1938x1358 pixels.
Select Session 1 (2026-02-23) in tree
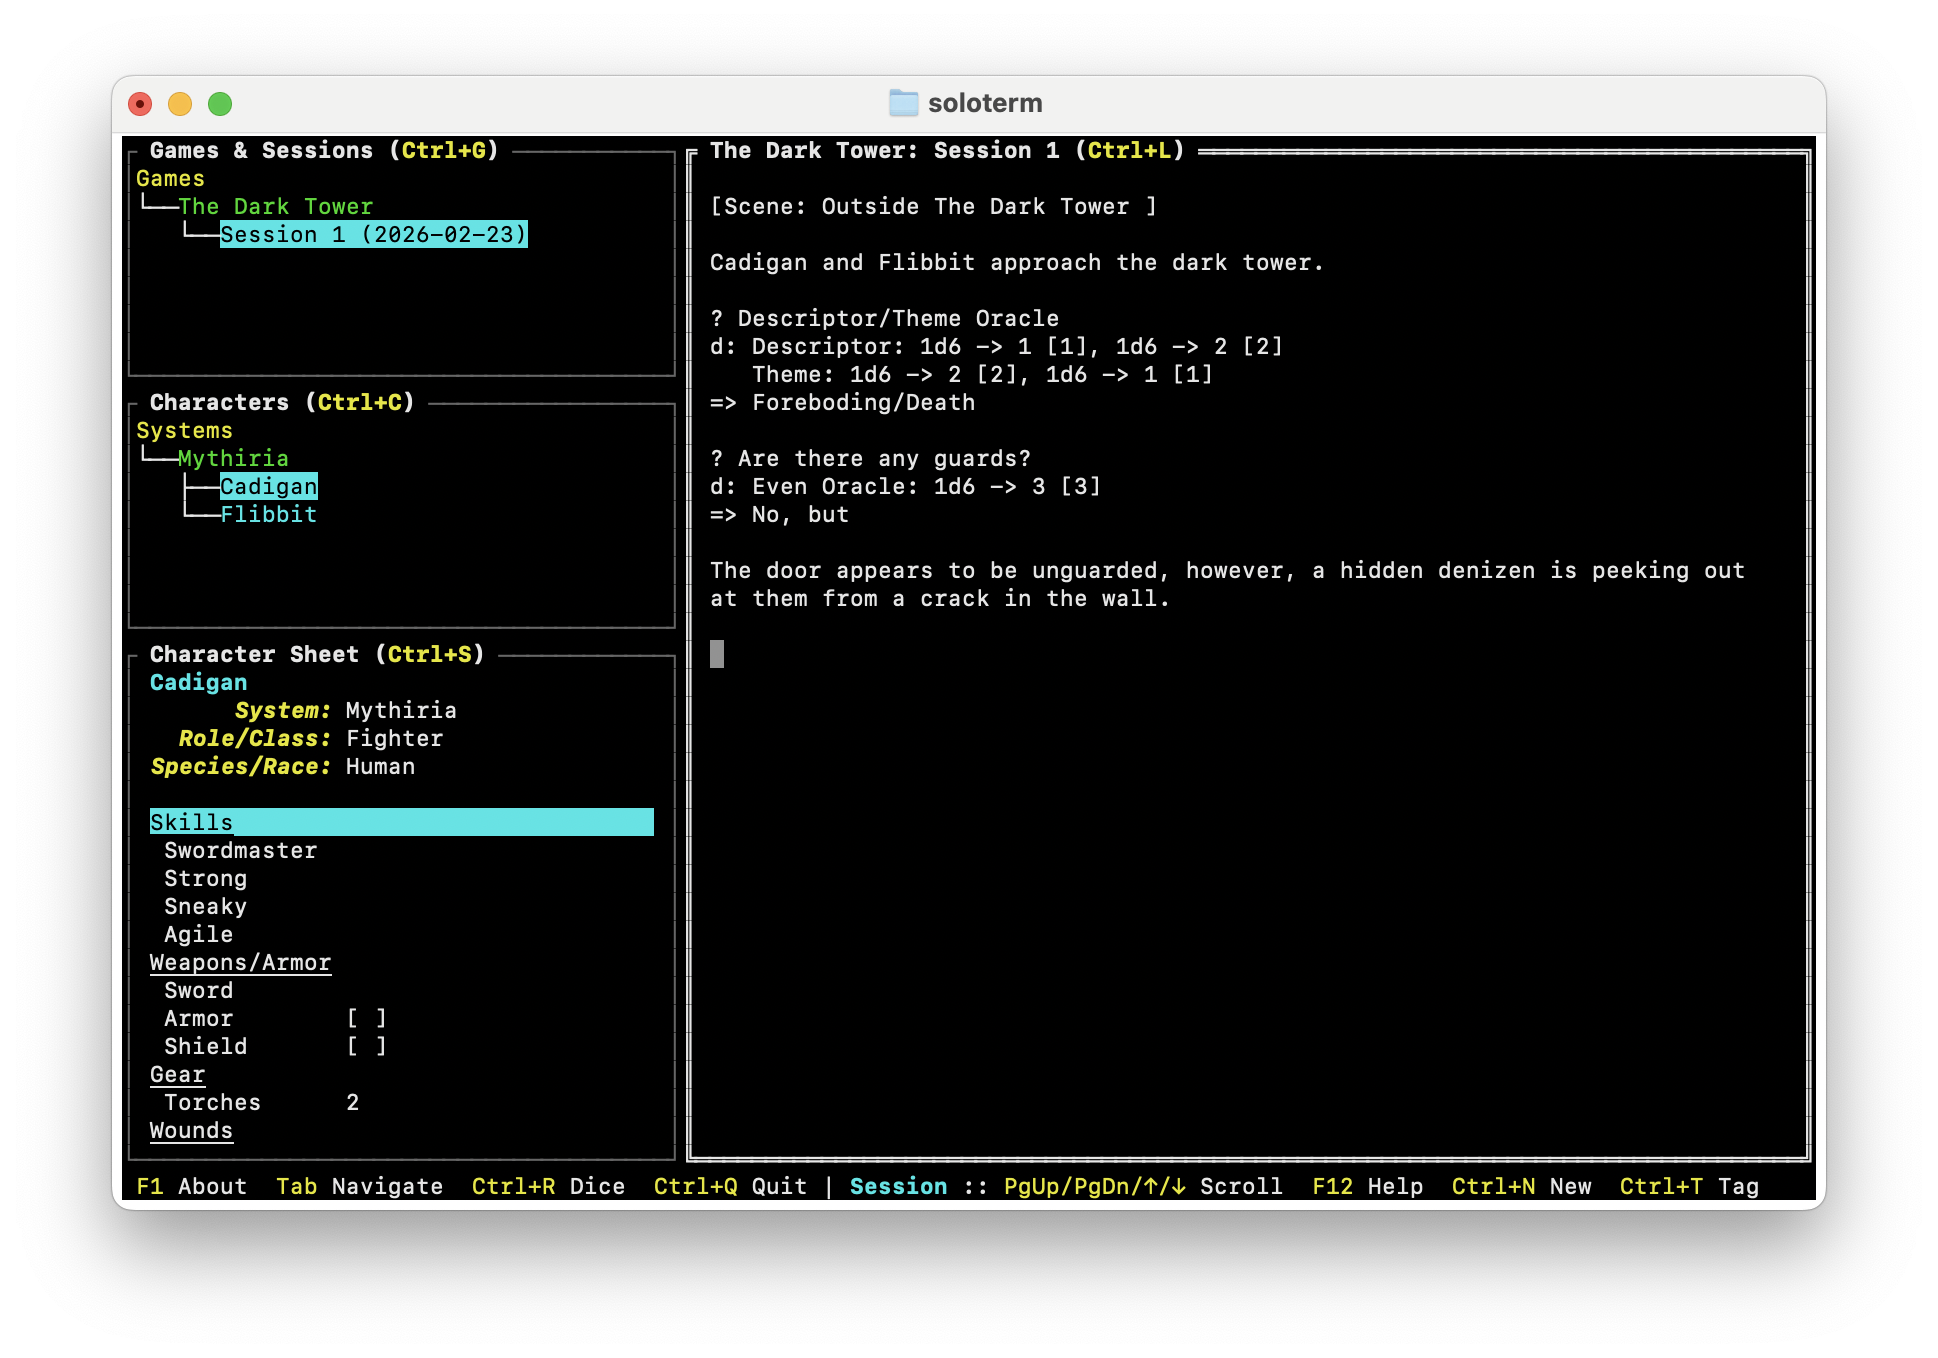373,234
